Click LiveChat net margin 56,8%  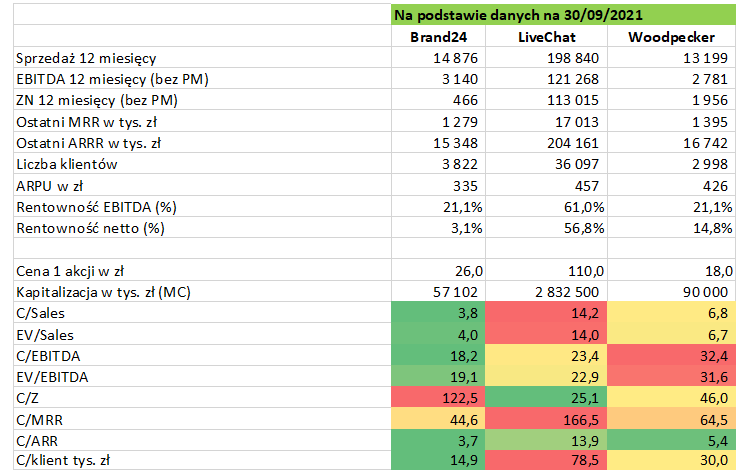pyautogui.click(x=584, y=228)
